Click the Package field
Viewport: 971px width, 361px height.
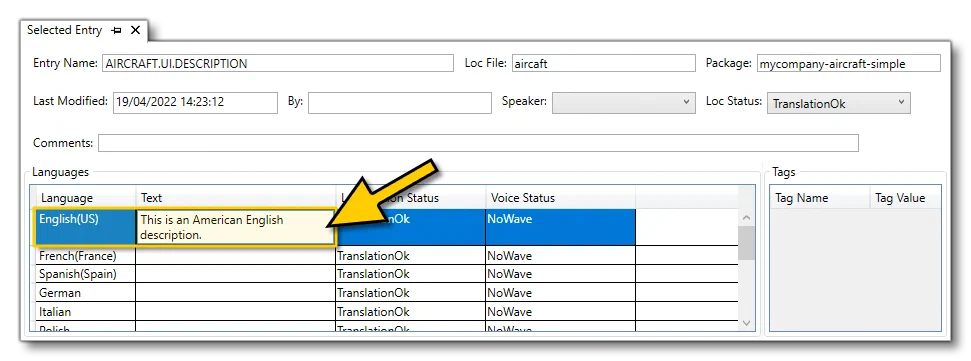[848, 63]
